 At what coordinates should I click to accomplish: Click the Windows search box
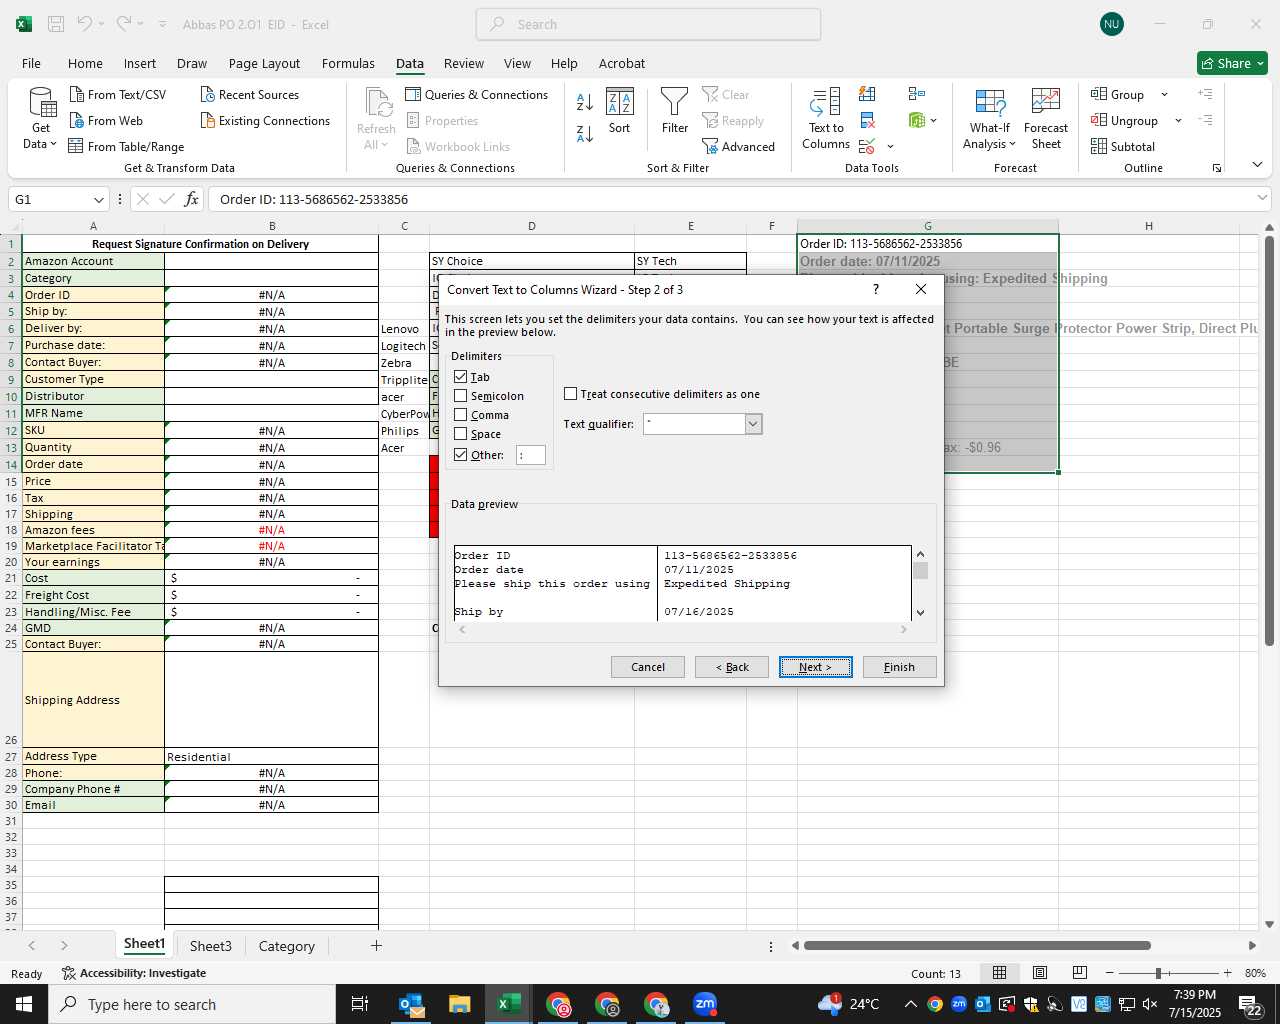tap(192, 1004)
